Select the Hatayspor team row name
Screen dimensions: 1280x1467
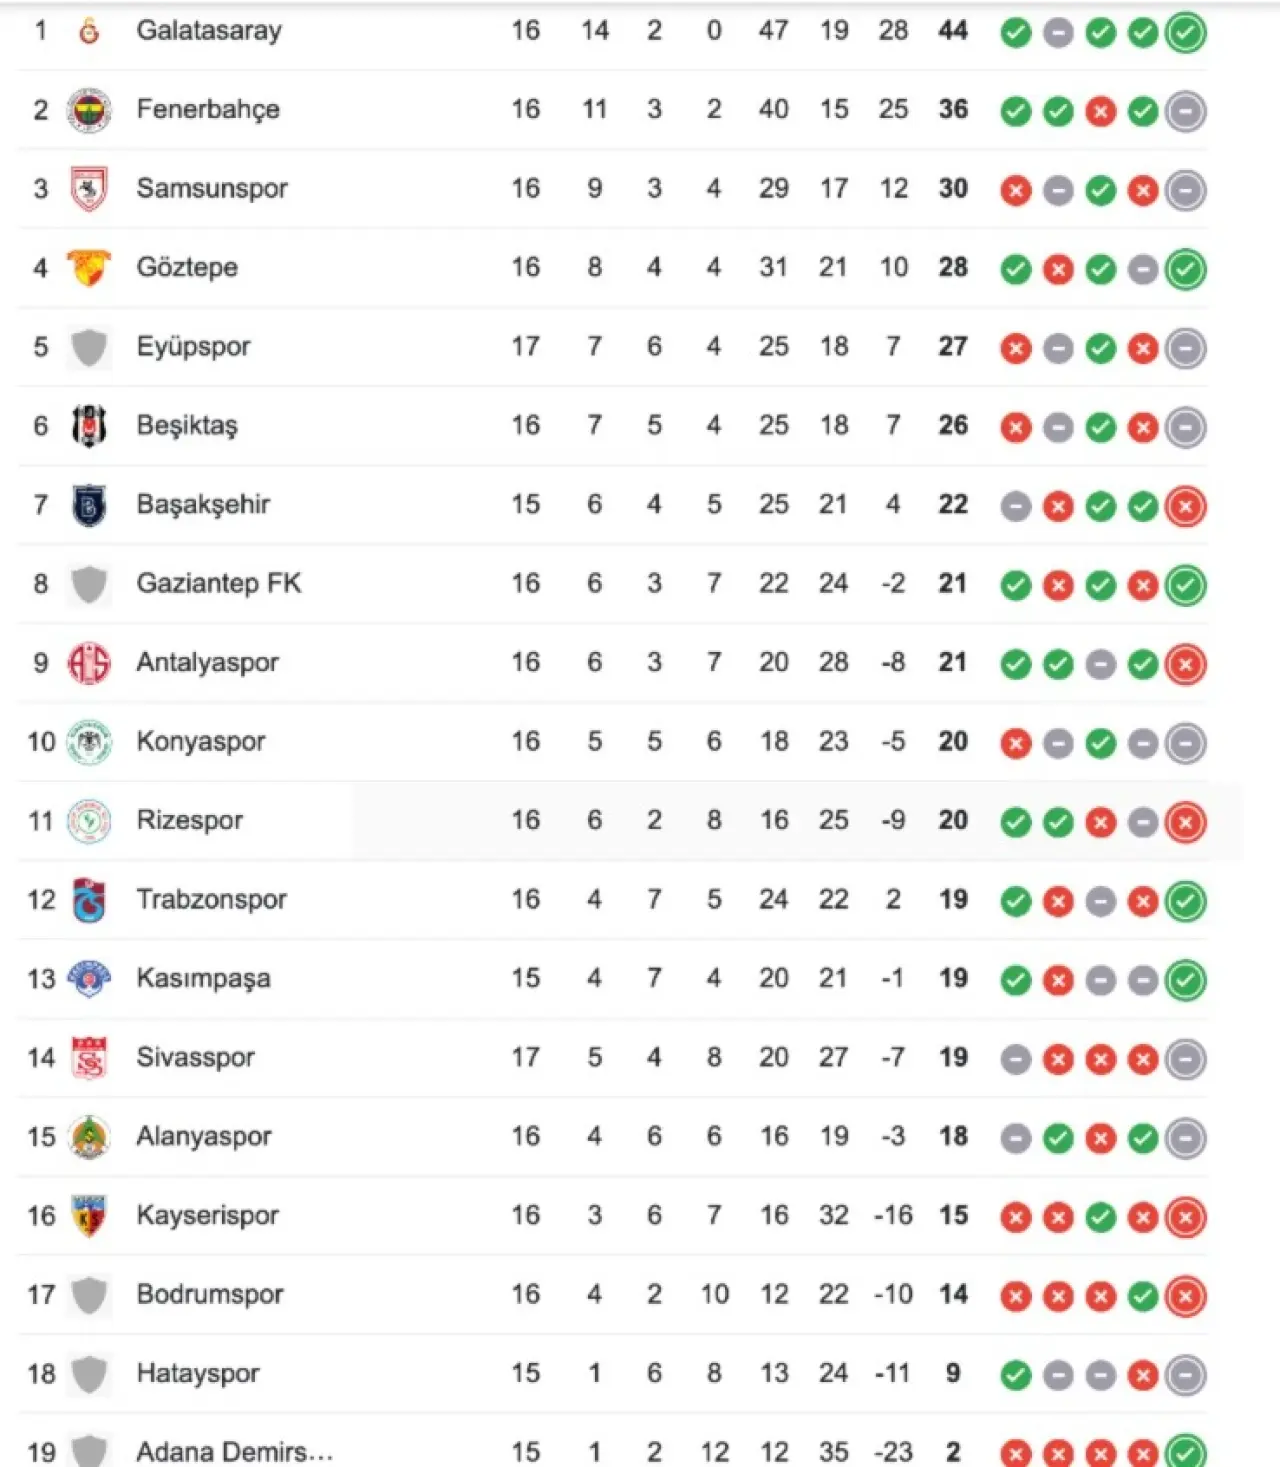pyautogui.click(x=198, y=1374)
